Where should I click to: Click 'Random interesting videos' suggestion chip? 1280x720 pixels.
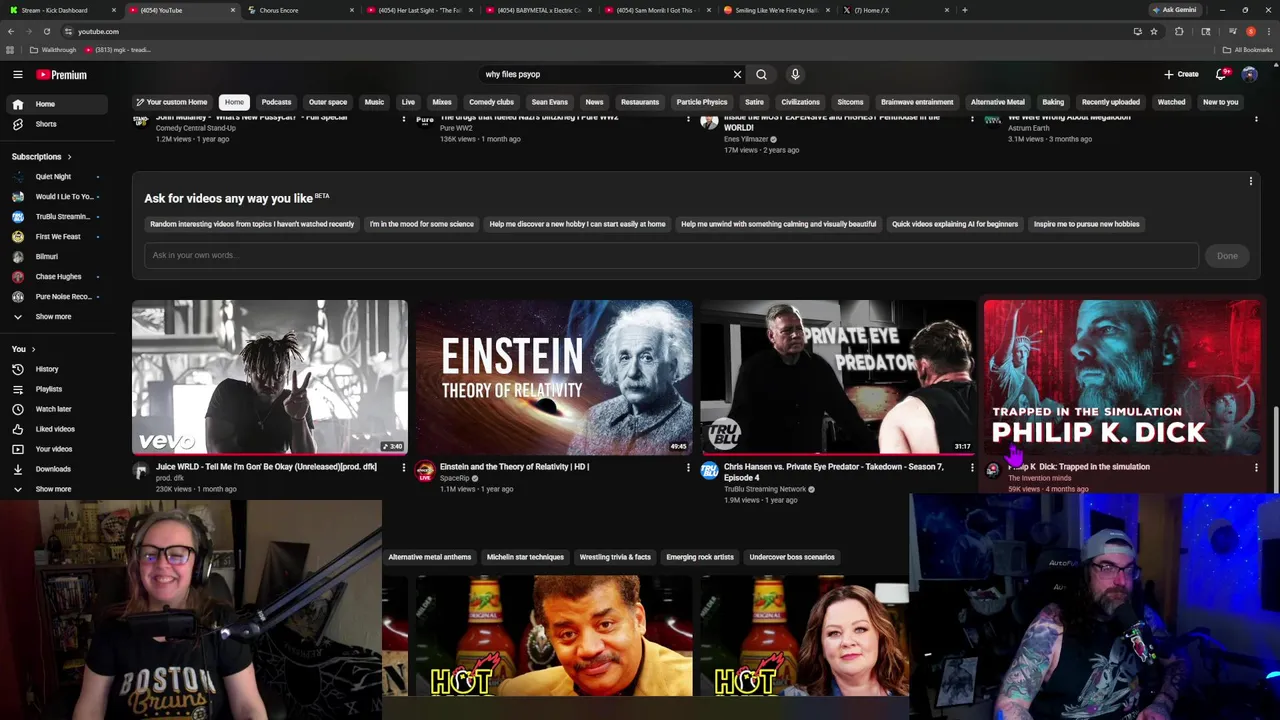[252, 224]
